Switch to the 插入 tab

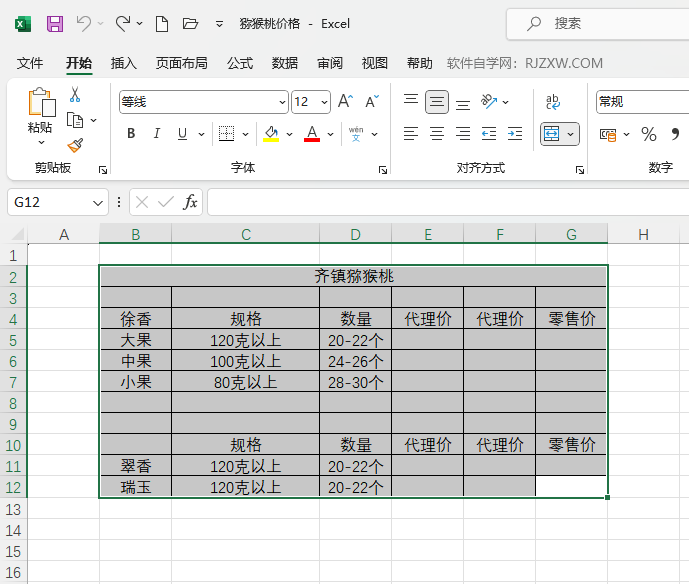(123, 63)
